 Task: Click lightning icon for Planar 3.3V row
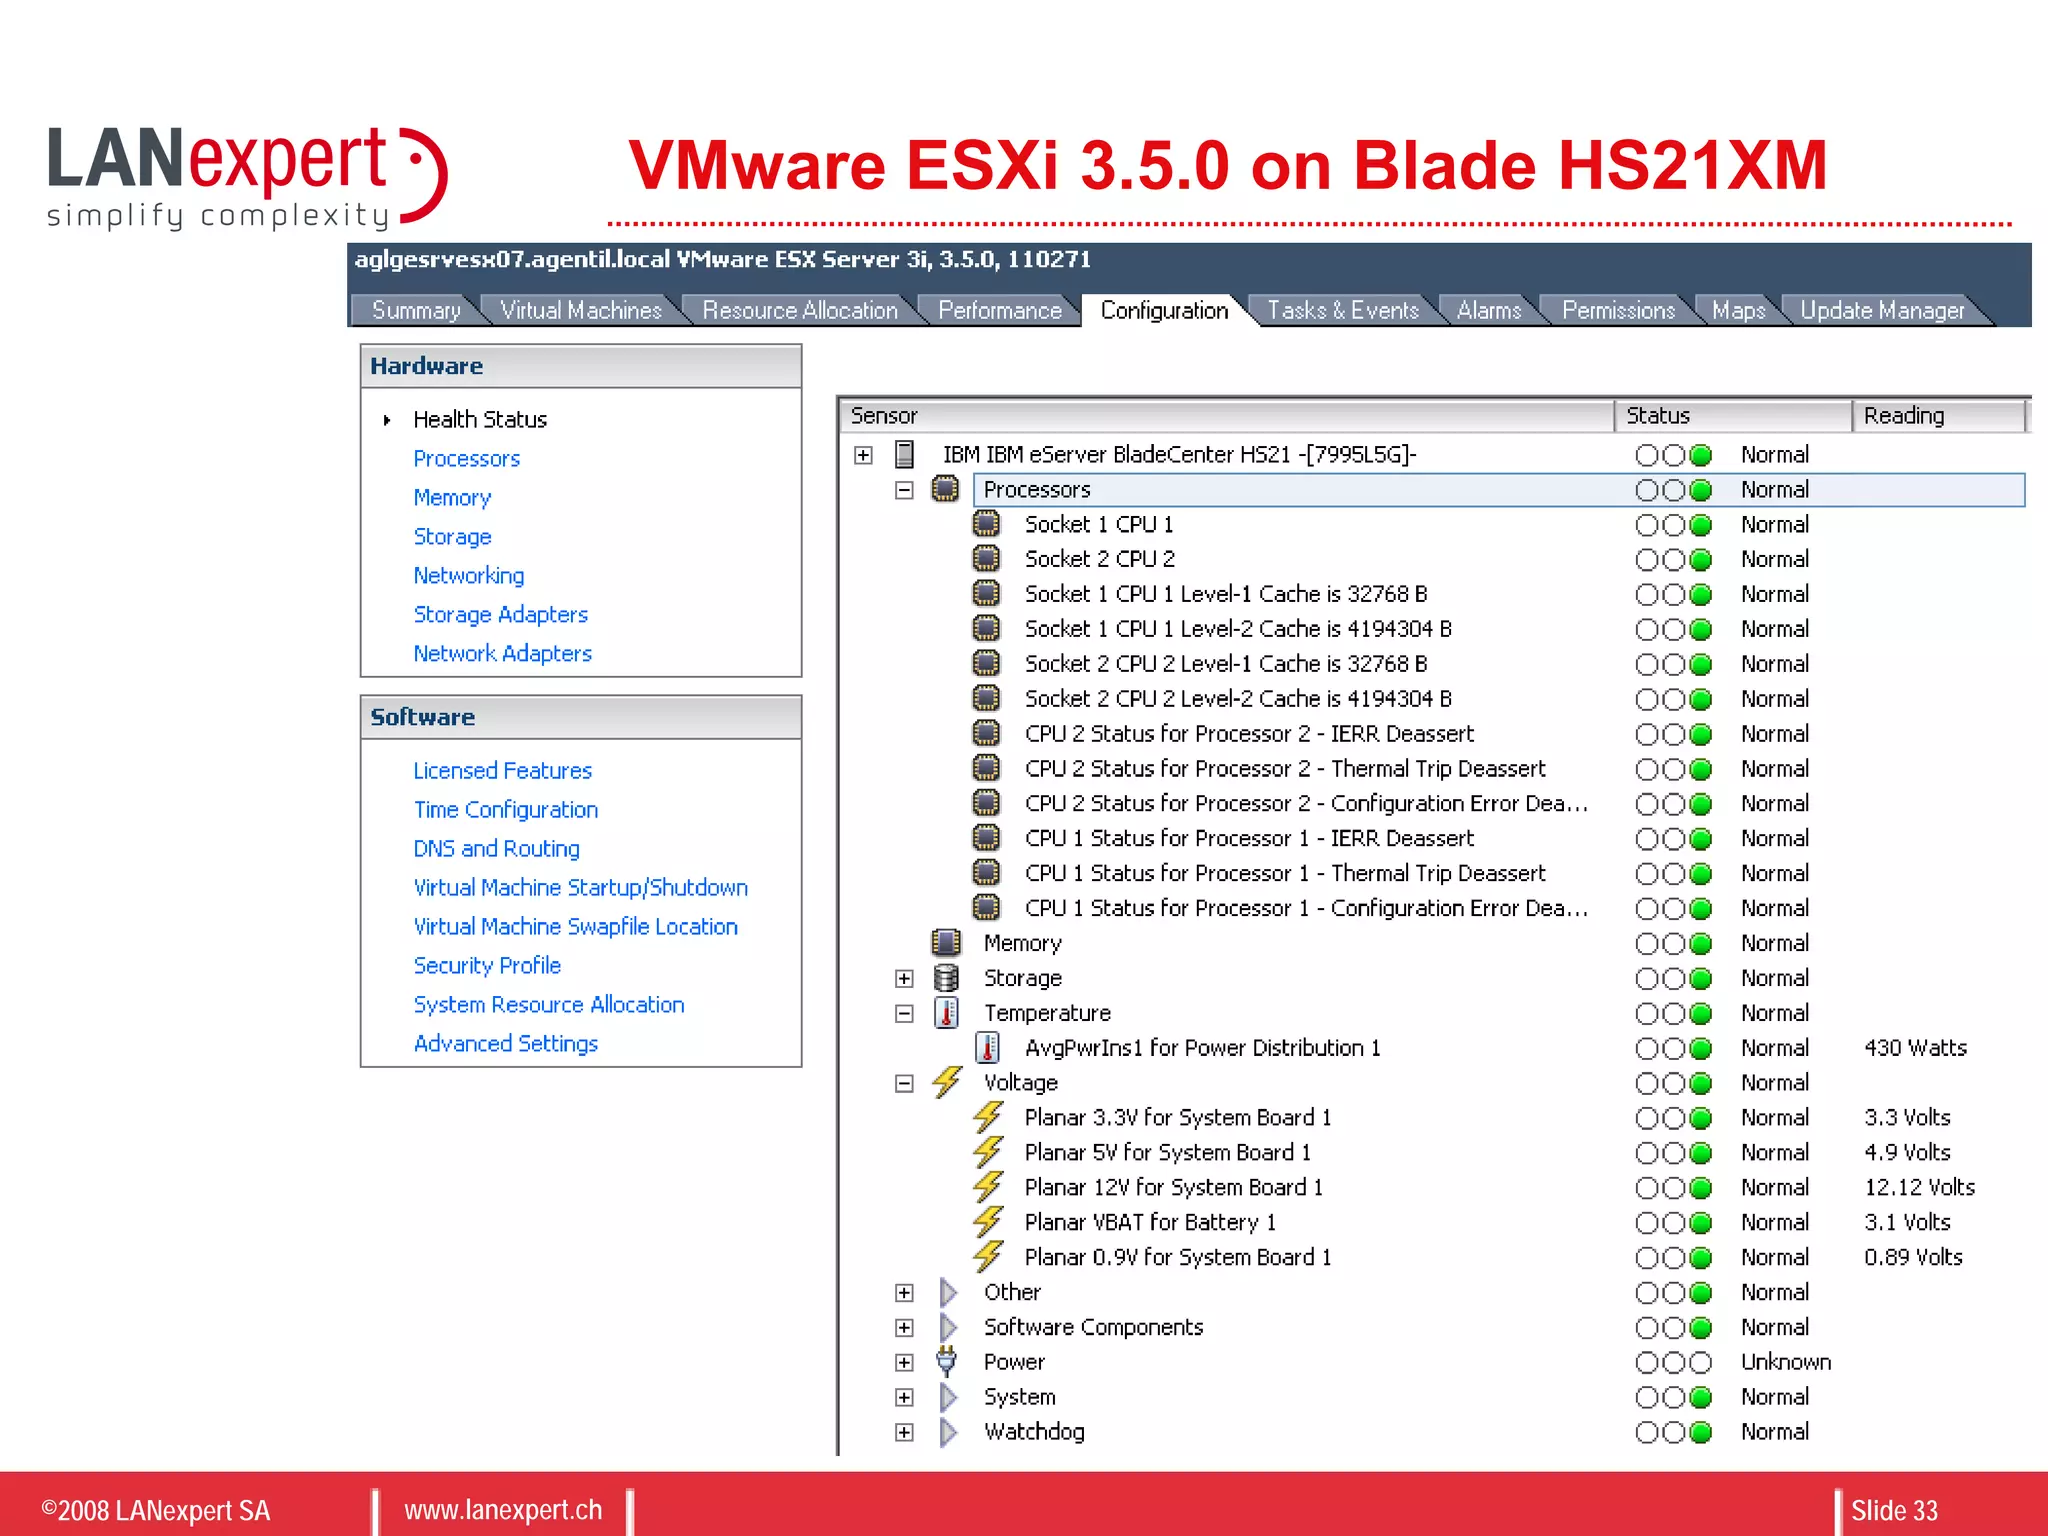coord(988,1117)
